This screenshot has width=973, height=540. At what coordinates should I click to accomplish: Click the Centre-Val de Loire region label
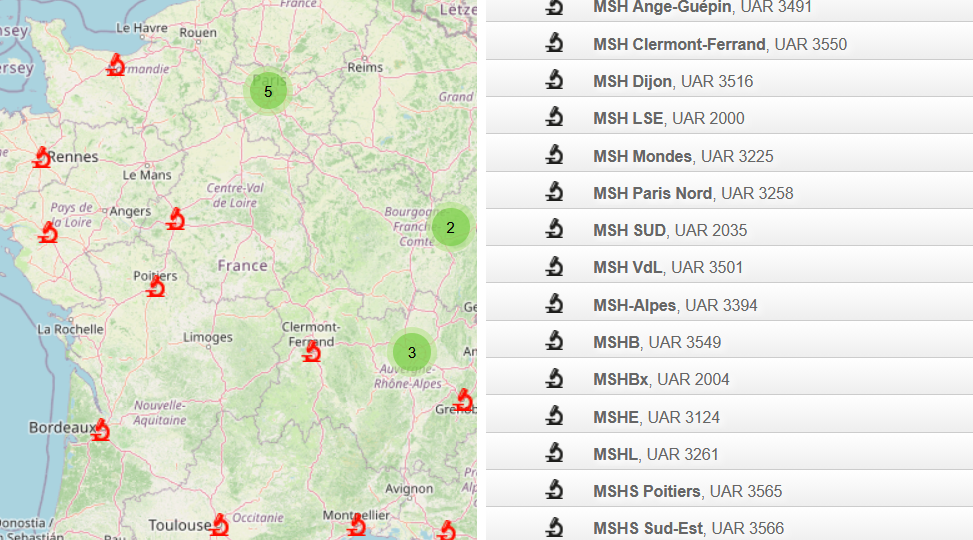235,195
